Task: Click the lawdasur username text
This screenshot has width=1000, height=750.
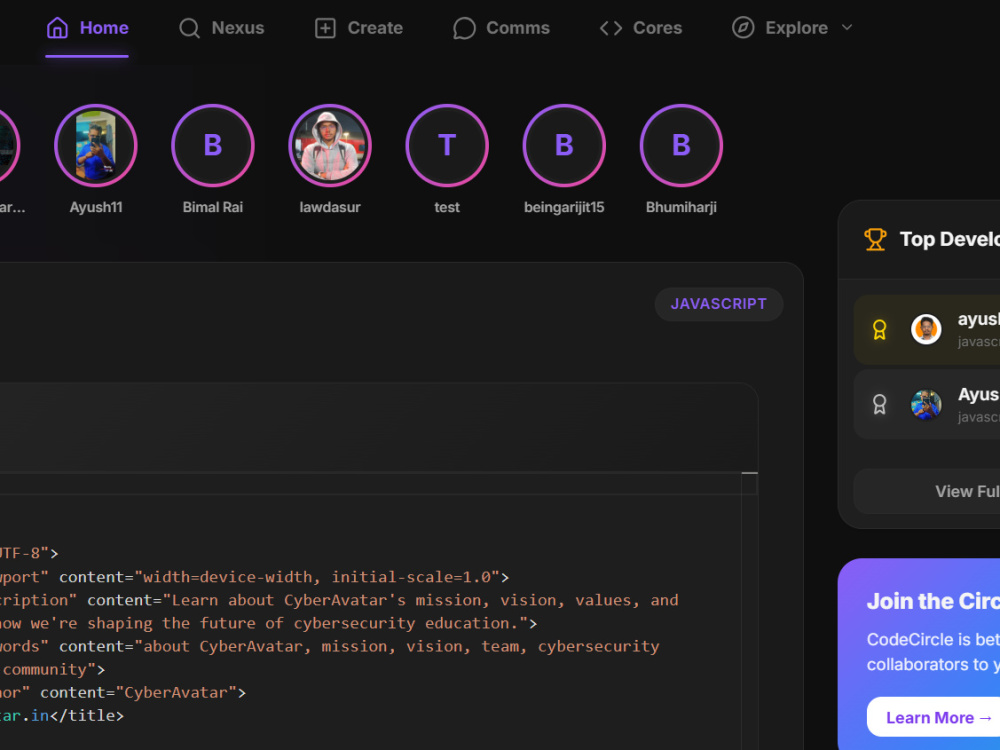Action: pos(330,207)
